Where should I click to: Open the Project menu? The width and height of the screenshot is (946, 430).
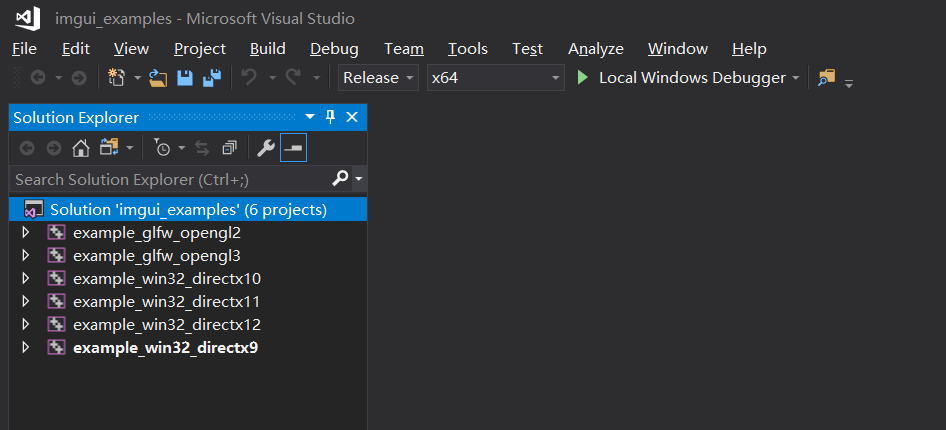(200, 49)
